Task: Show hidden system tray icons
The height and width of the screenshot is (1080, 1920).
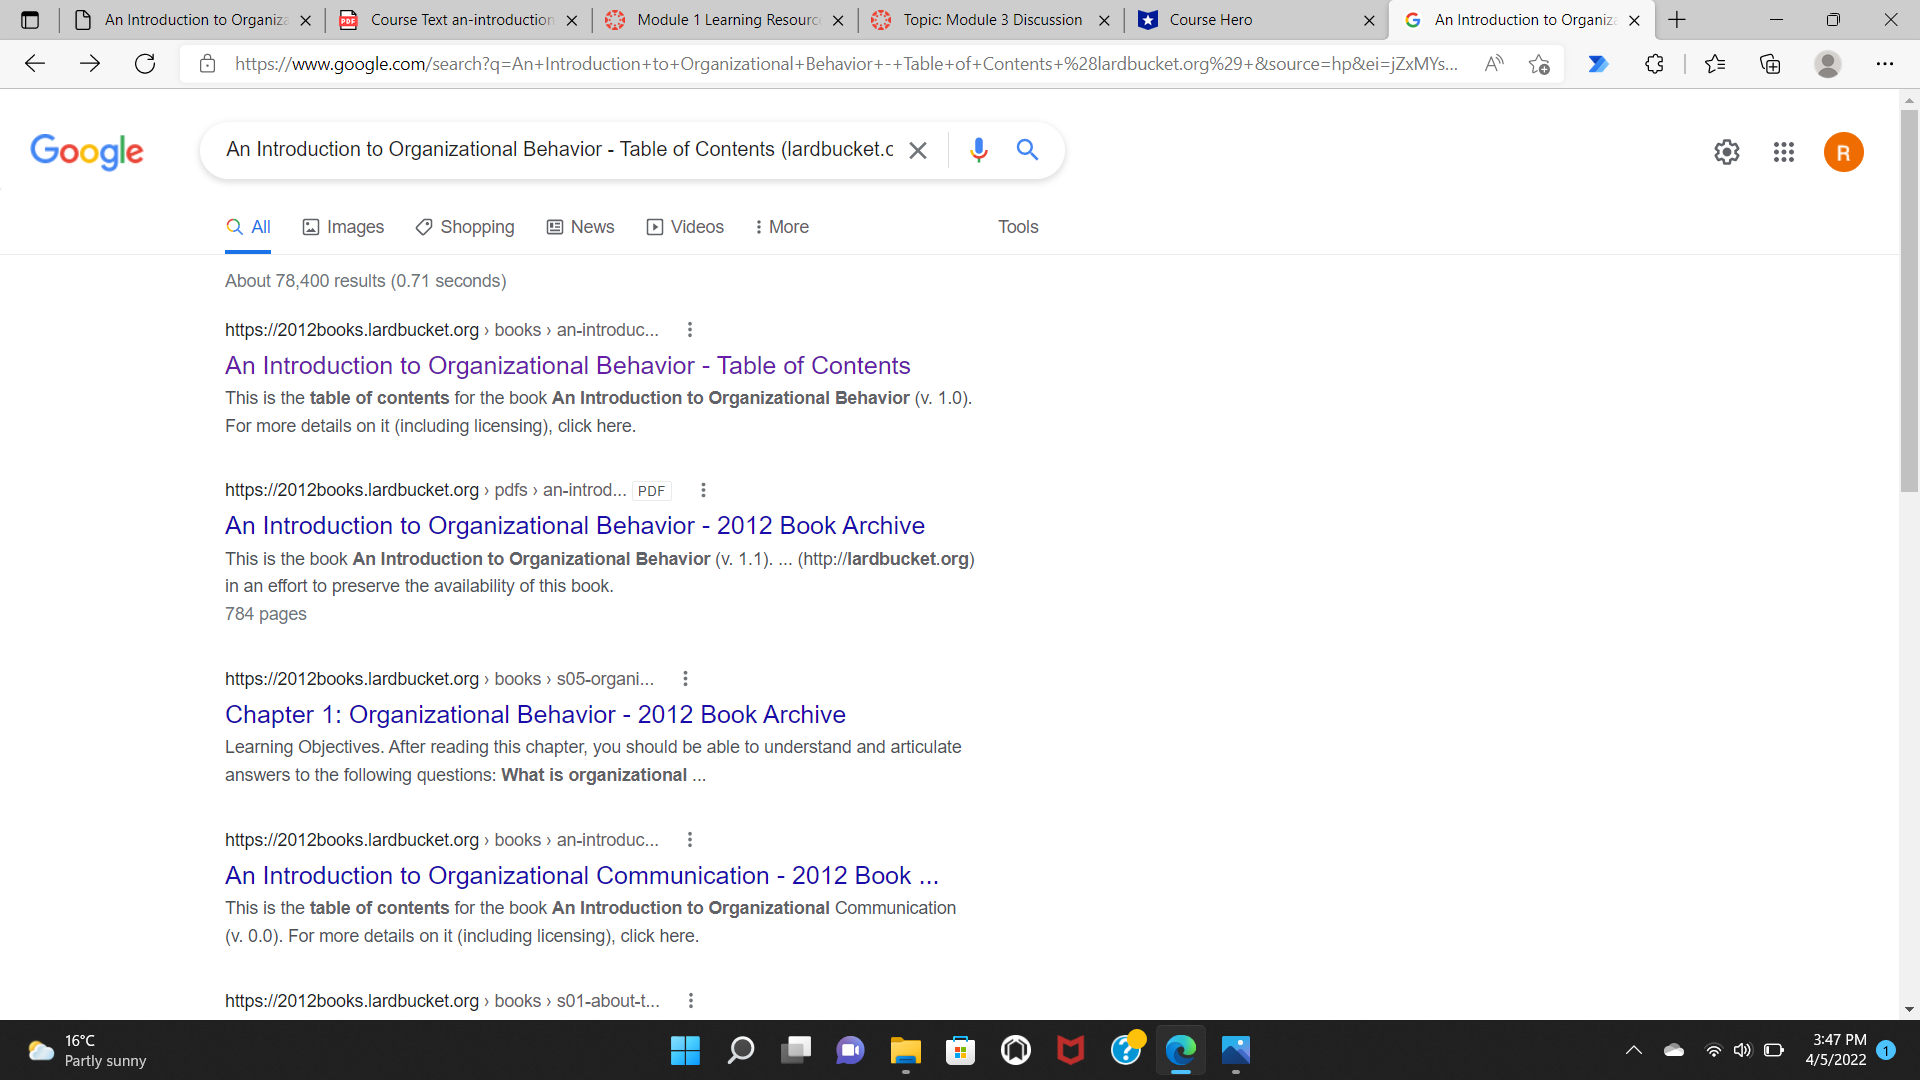Action: 1633,1050
